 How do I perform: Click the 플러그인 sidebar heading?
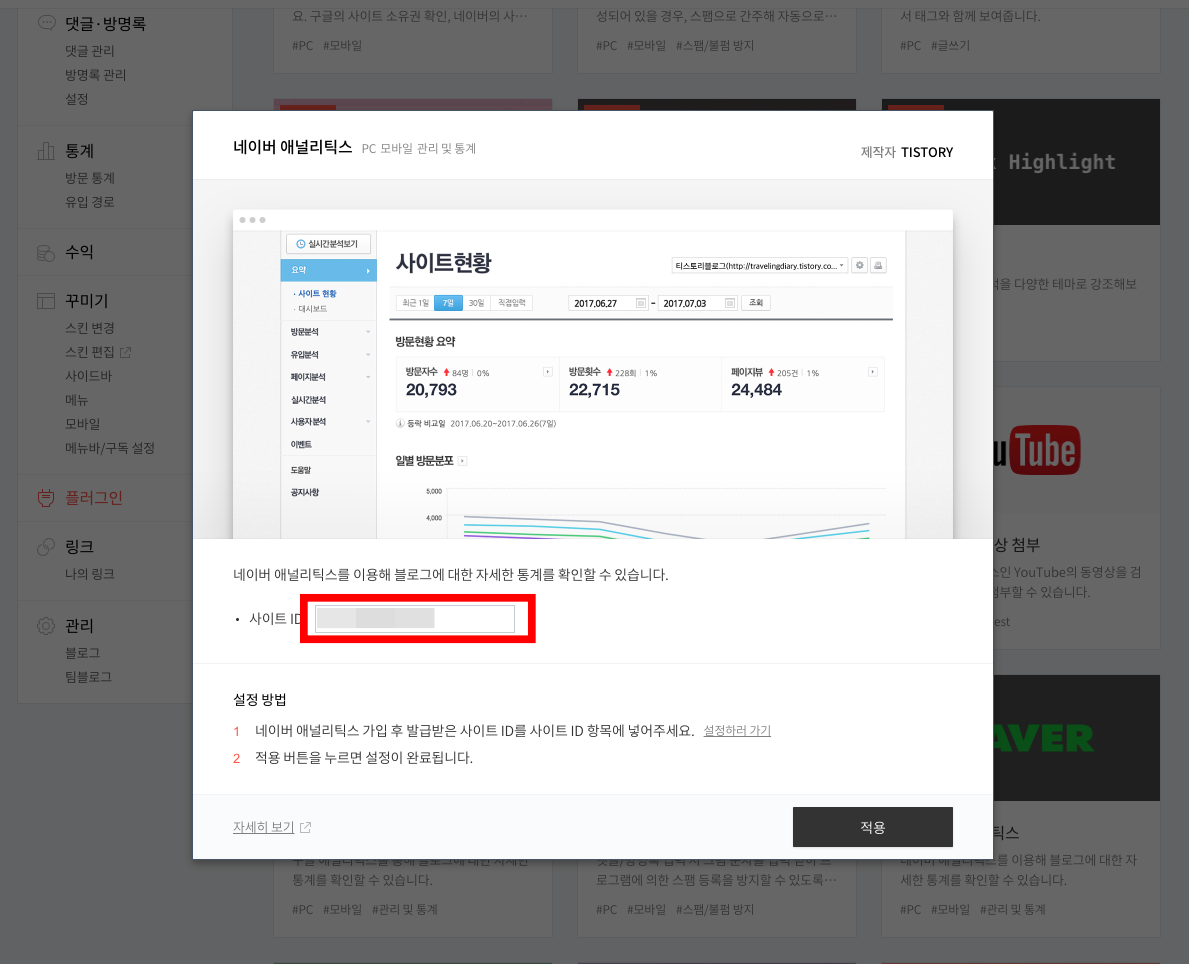[x=94, y=498]
